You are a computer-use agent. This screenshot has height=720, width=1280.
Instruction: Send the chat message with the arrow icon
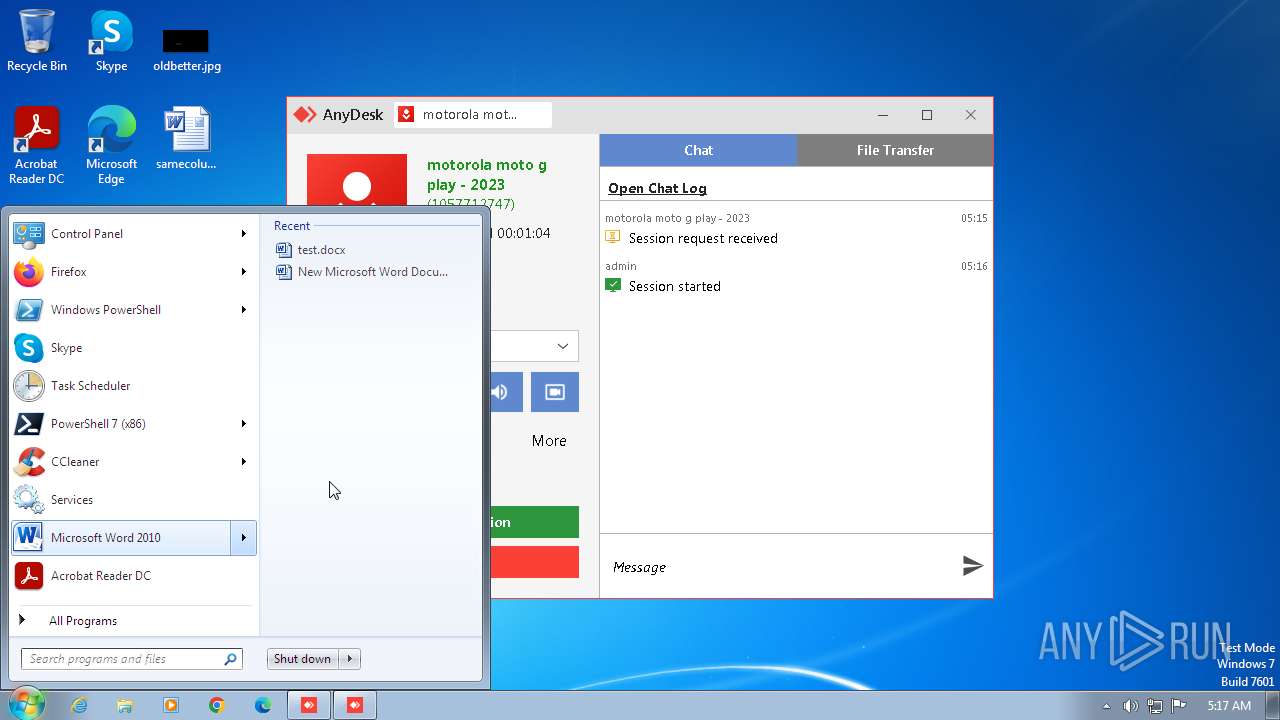pyautogui.click(x=972, y=566)
